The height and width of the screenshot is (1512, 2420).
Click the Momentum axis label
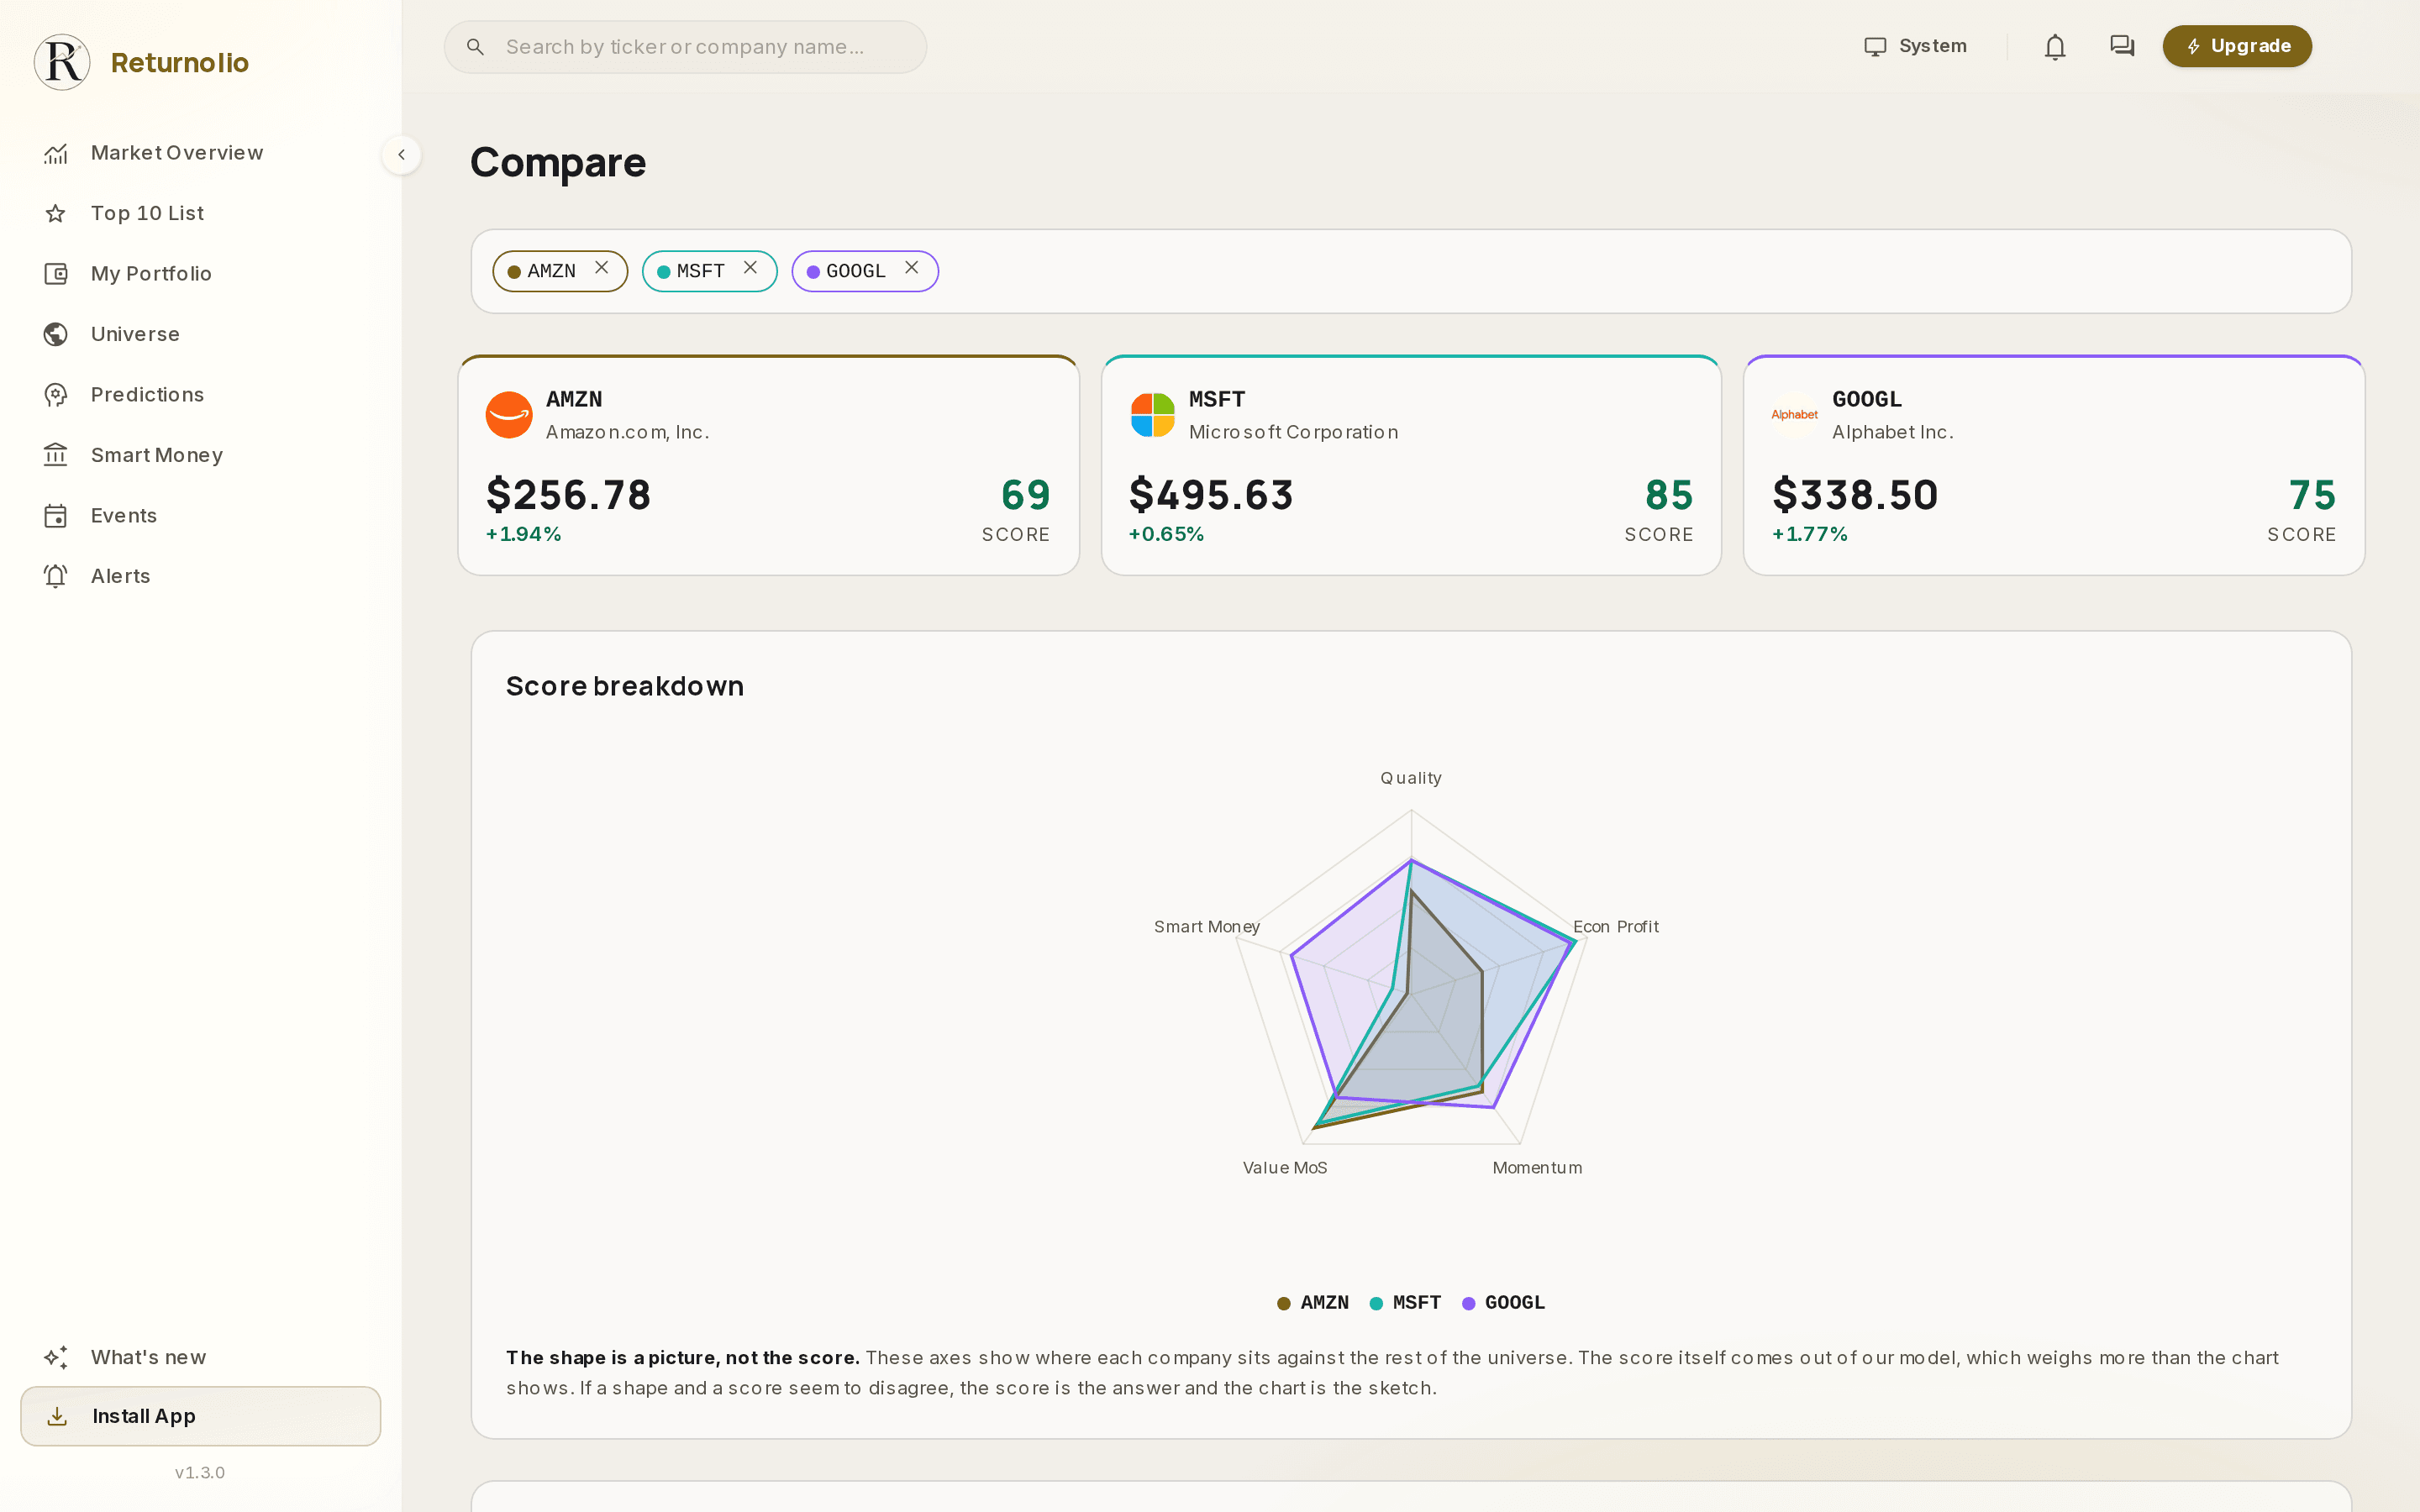coord(1537,1168)
